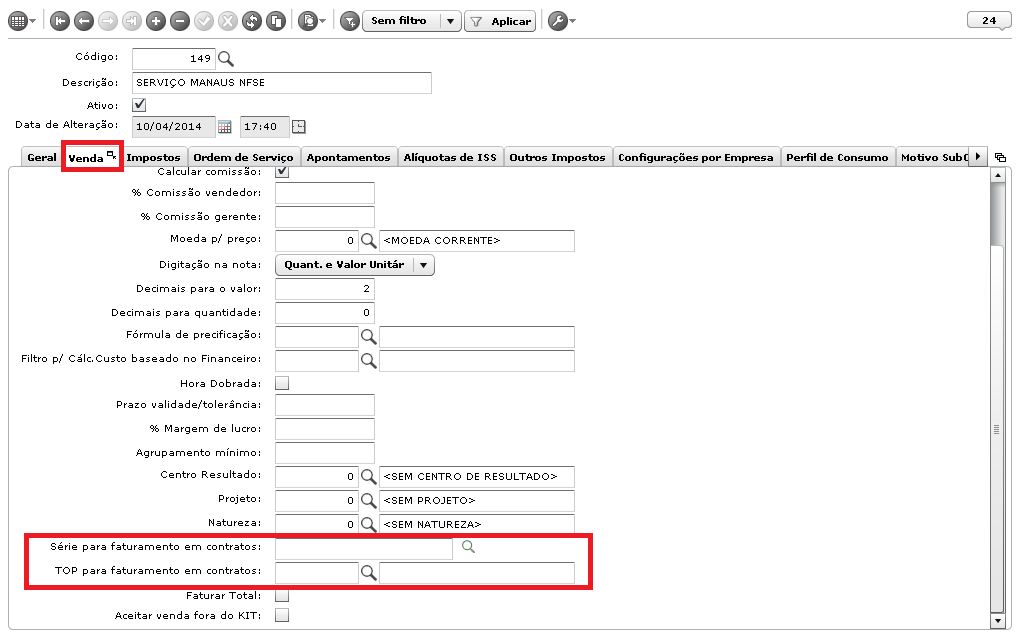Image resolution: width=1021 pixels, height=638 pixels.
Task: Search Série para faturamento magnifier
Action: coord(468,547)
